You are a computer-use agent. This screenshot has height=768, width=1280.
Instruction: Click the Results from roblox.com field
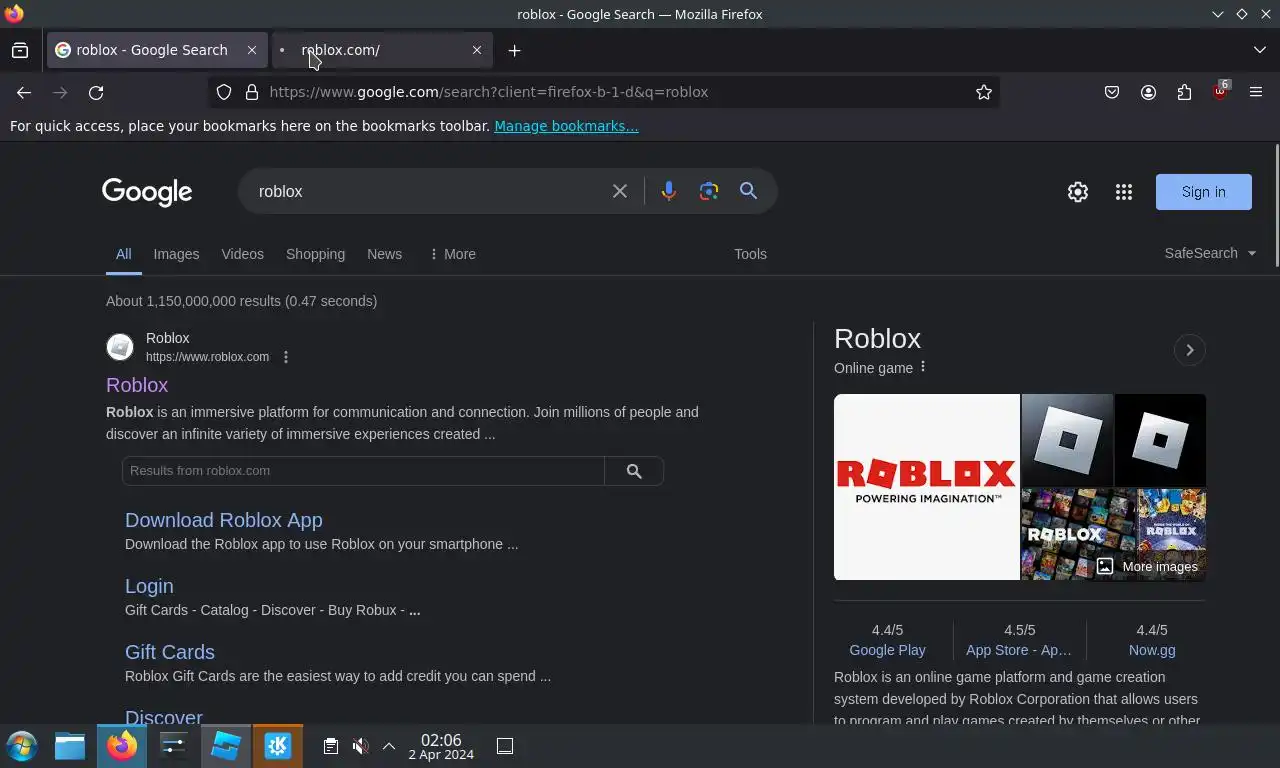pos(363,471)
